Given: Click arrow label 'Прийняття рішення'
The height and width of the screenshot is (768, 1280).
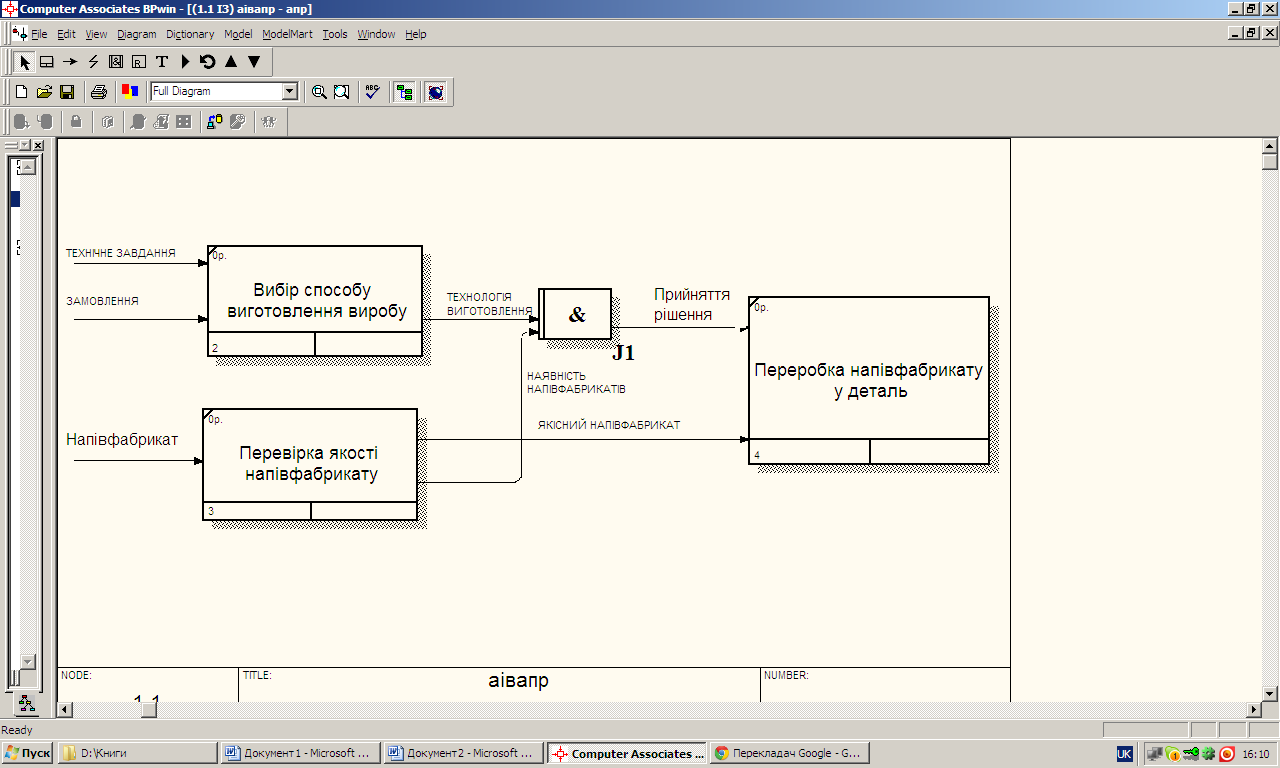Looking at the screenshot, I should [692, 305].
